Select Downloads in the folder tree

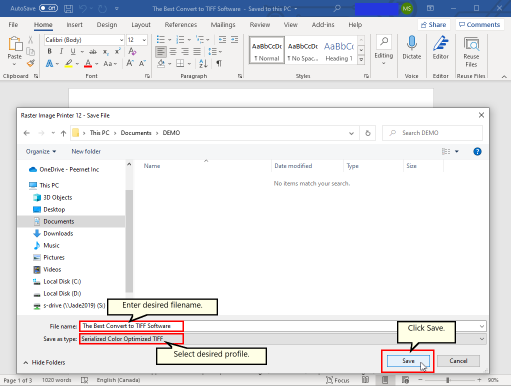point(58,234)
